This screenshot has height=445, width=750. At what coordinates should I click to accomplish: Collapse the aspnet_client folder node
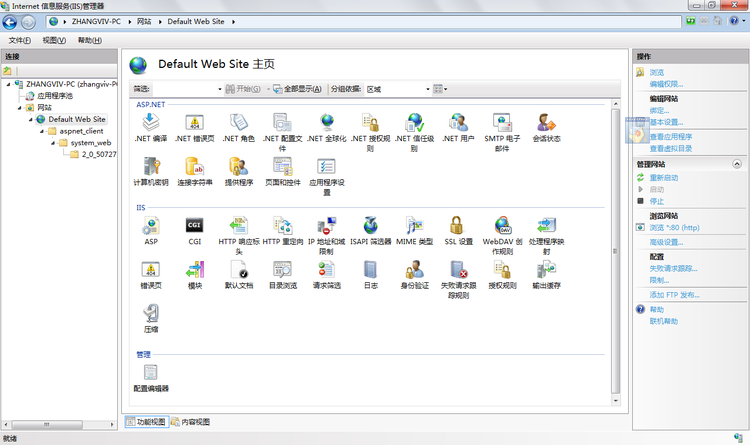[x=42, y=131]
